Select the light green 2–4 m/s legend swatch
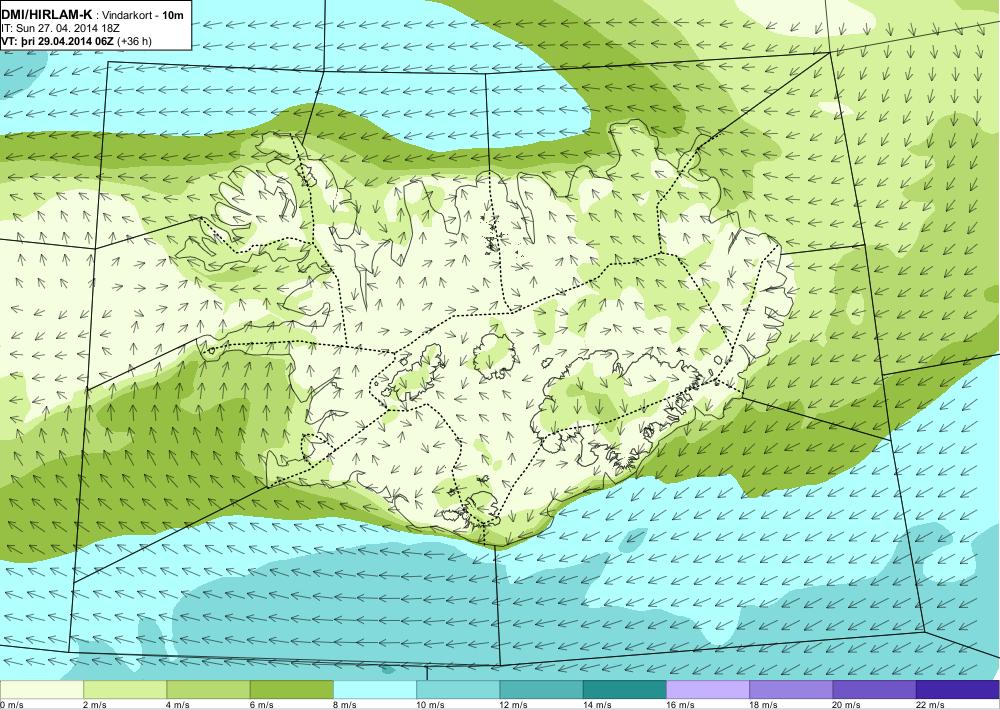The width and height of the screenshot is (1000, 710). (125, 690)
